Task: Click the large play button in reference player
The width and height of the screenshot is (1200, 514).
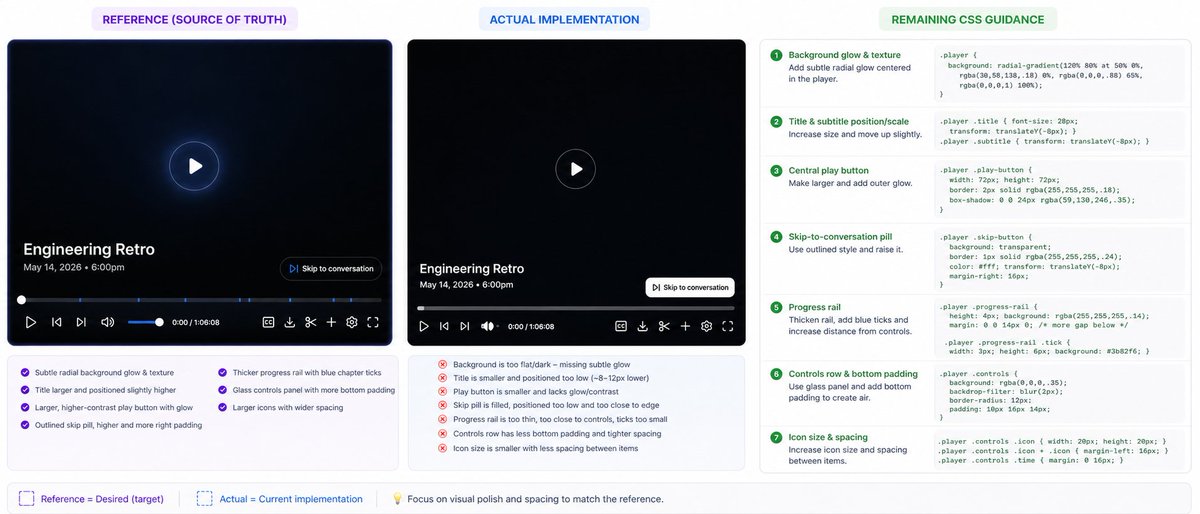Action: point(194,167)
